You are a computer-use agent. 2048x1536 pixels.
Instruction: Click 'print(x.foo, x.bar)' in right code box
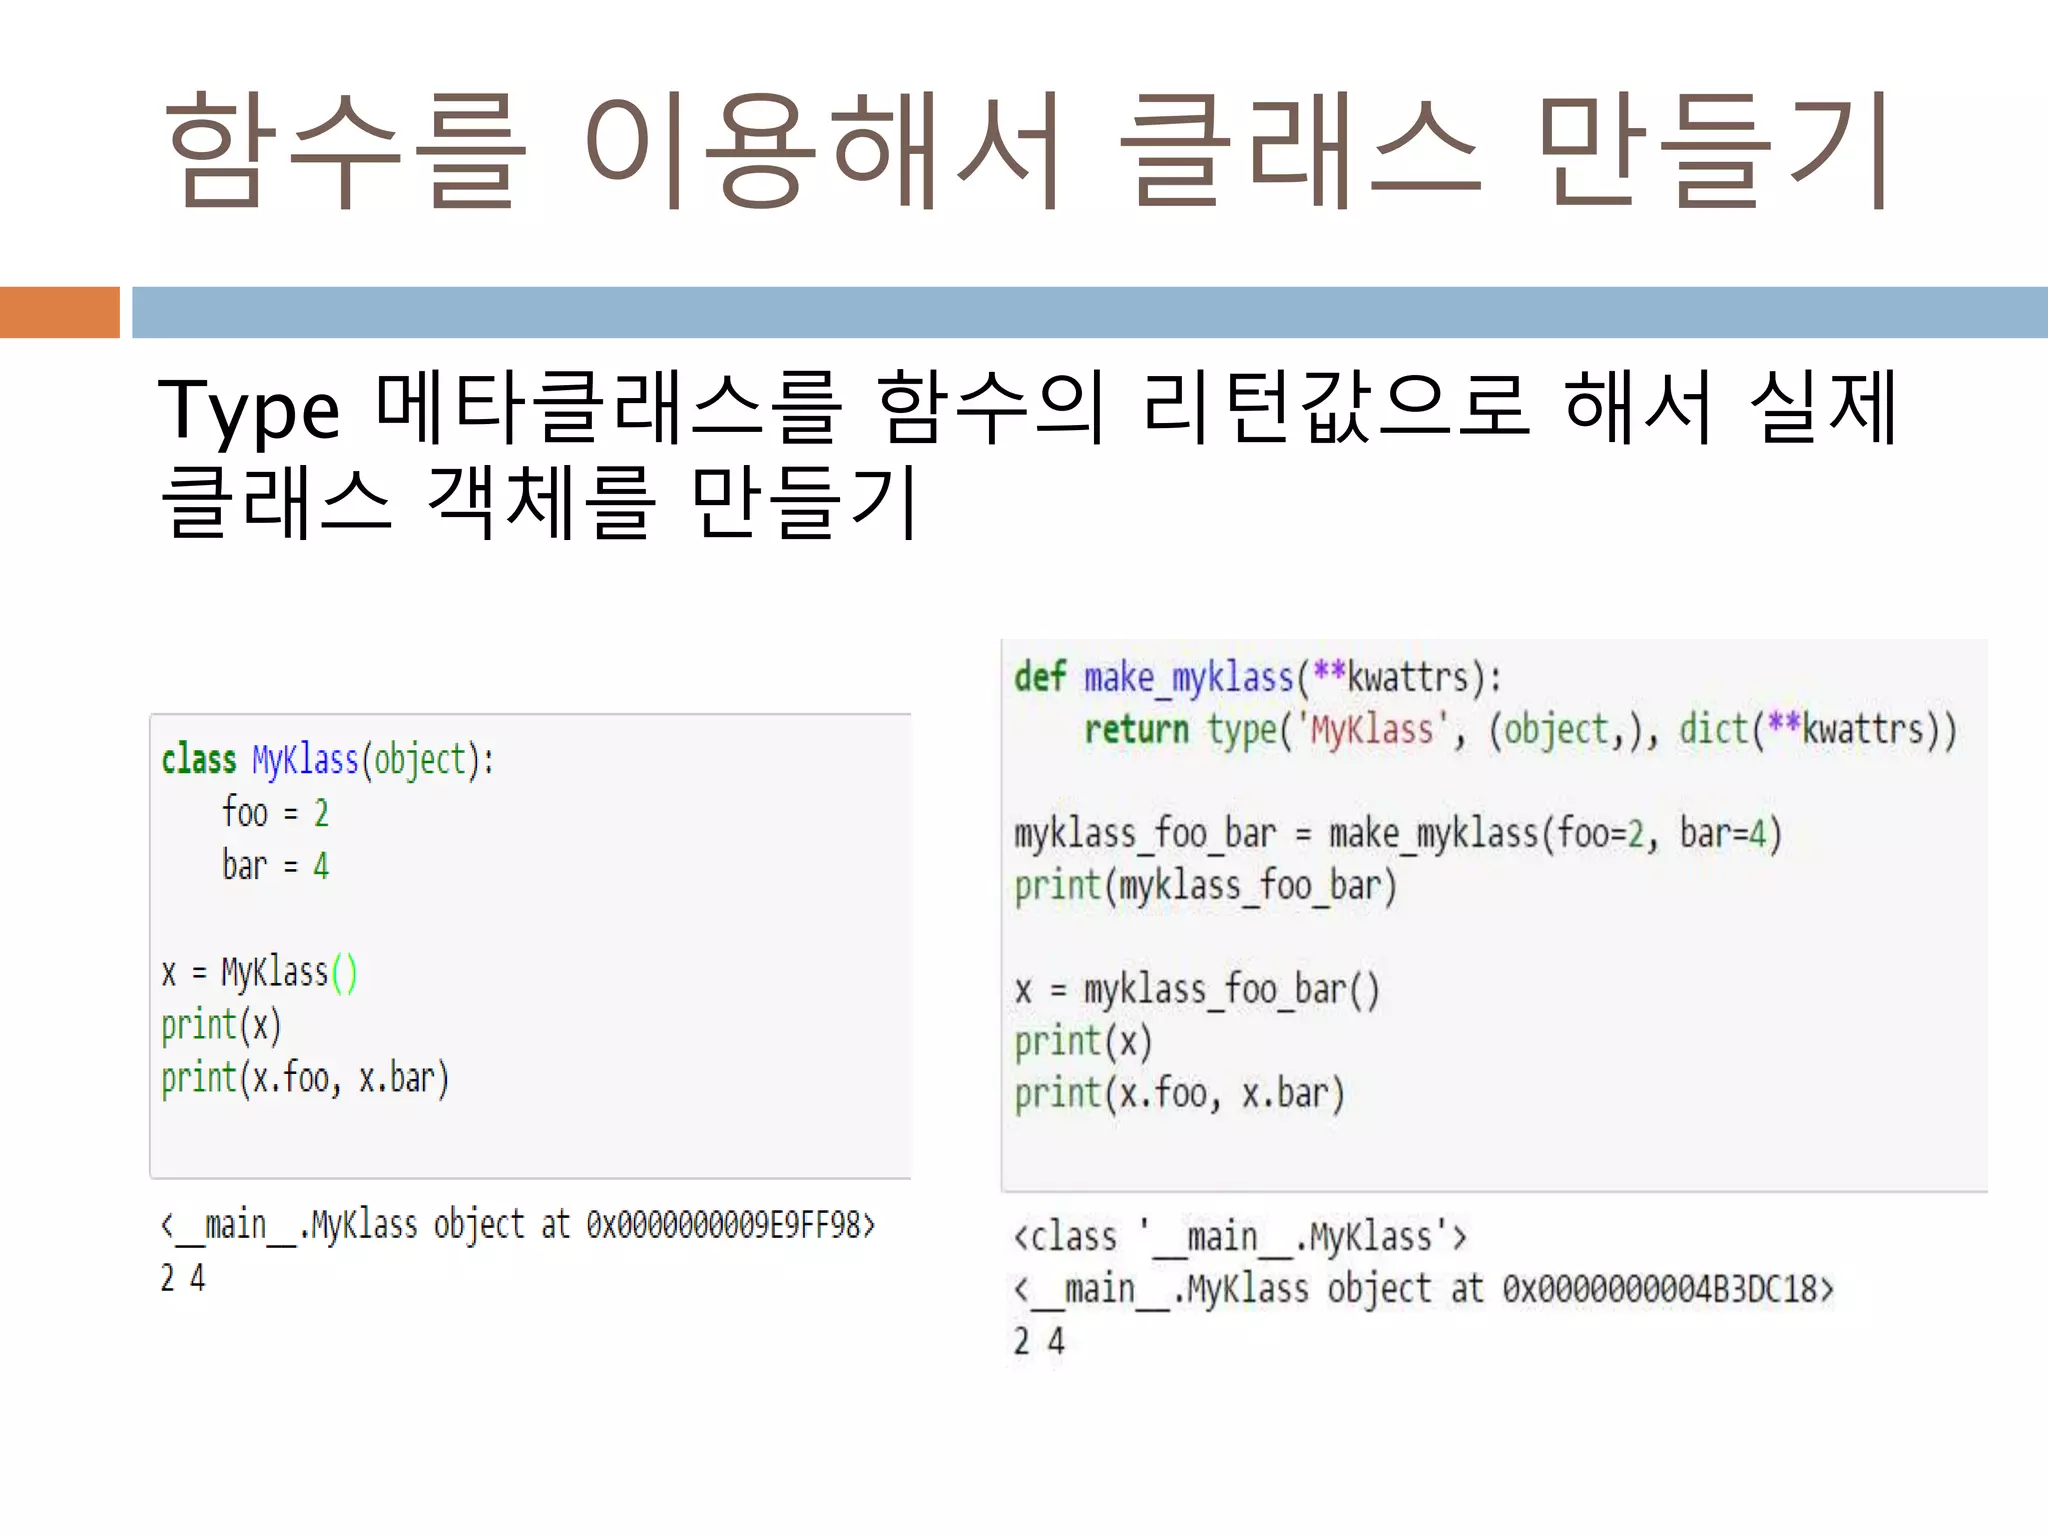tap(1179, 1094)
